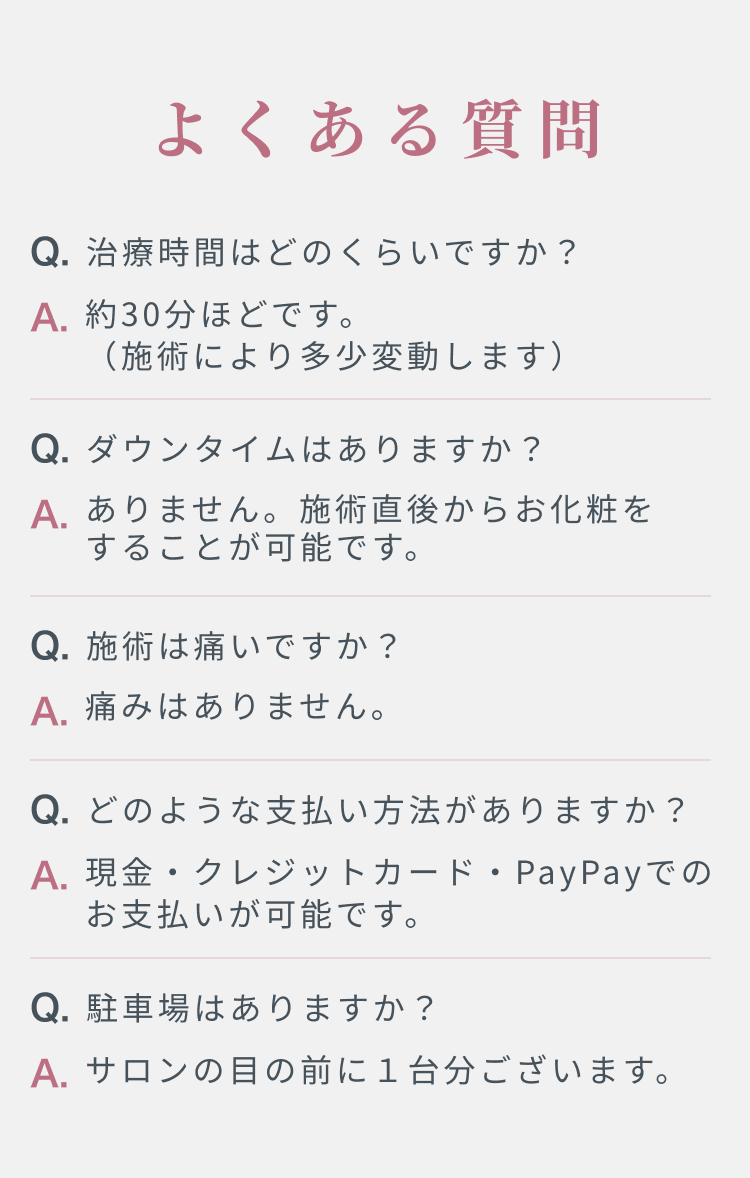Screen dimensions: 750x1178
Task: Select the answer text 約30分ほどです
Action: [221, 314]
